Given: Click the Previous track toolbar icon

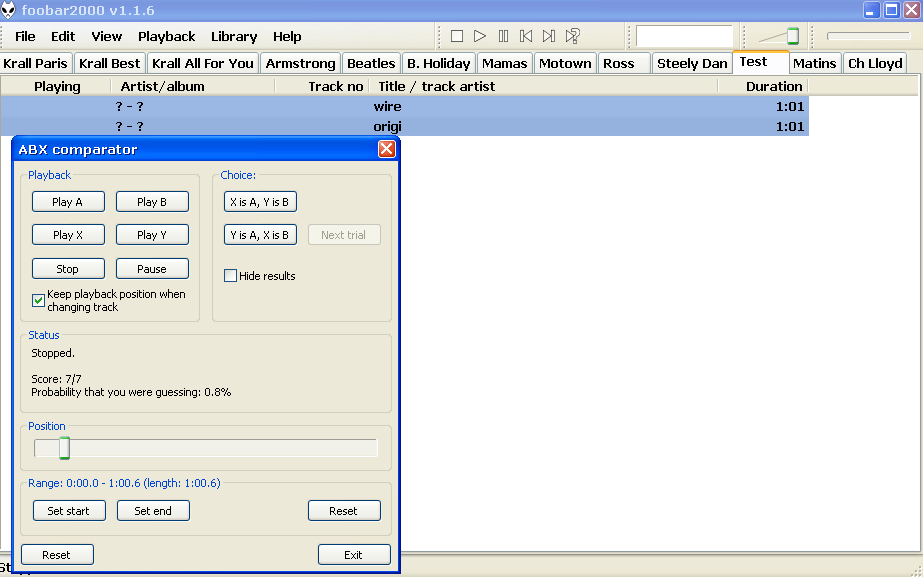Looking at the screenshot, I should click(x=526, y=37).
